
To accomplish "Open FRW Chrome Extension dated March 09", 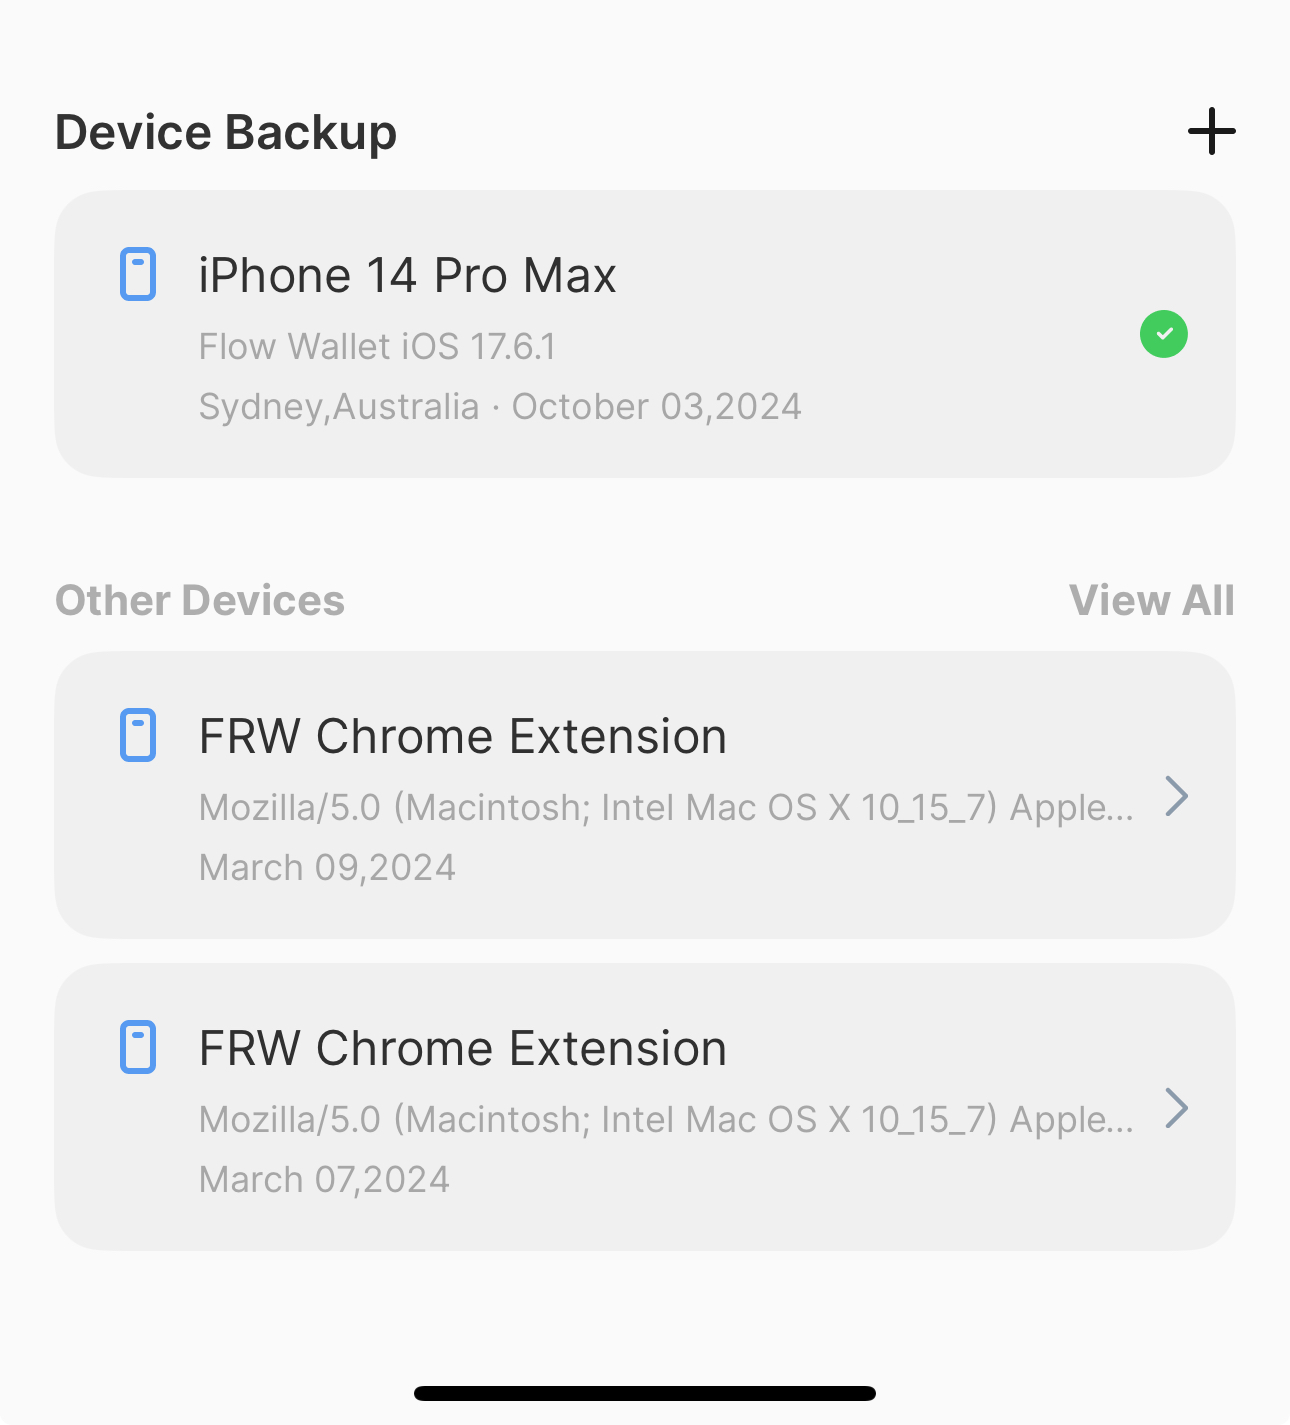I will pyautogui.click(x=462, y=737).
